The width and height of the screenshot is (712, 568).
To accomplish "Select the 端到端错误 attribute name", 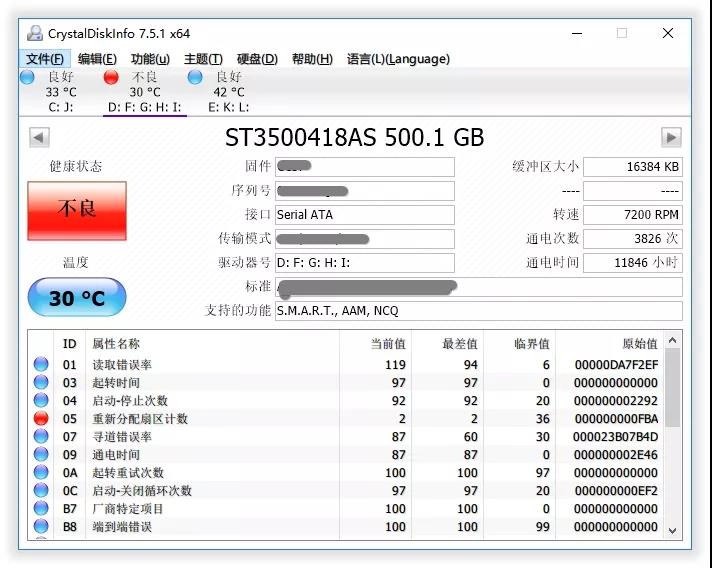I will pos(122,527).
